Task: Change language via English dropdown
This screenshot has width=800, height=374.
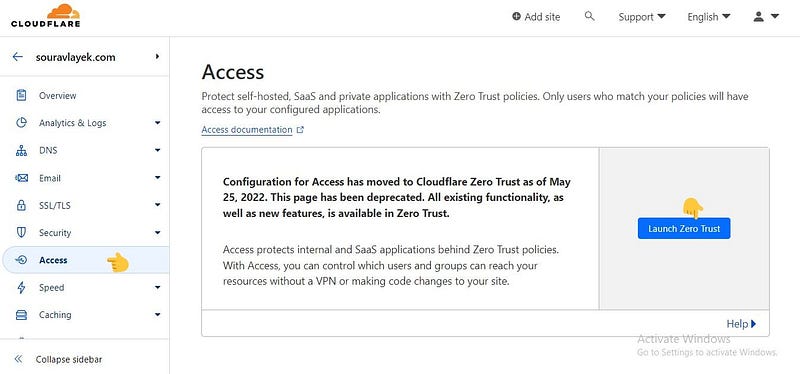Action: click(x=709, y=17)
